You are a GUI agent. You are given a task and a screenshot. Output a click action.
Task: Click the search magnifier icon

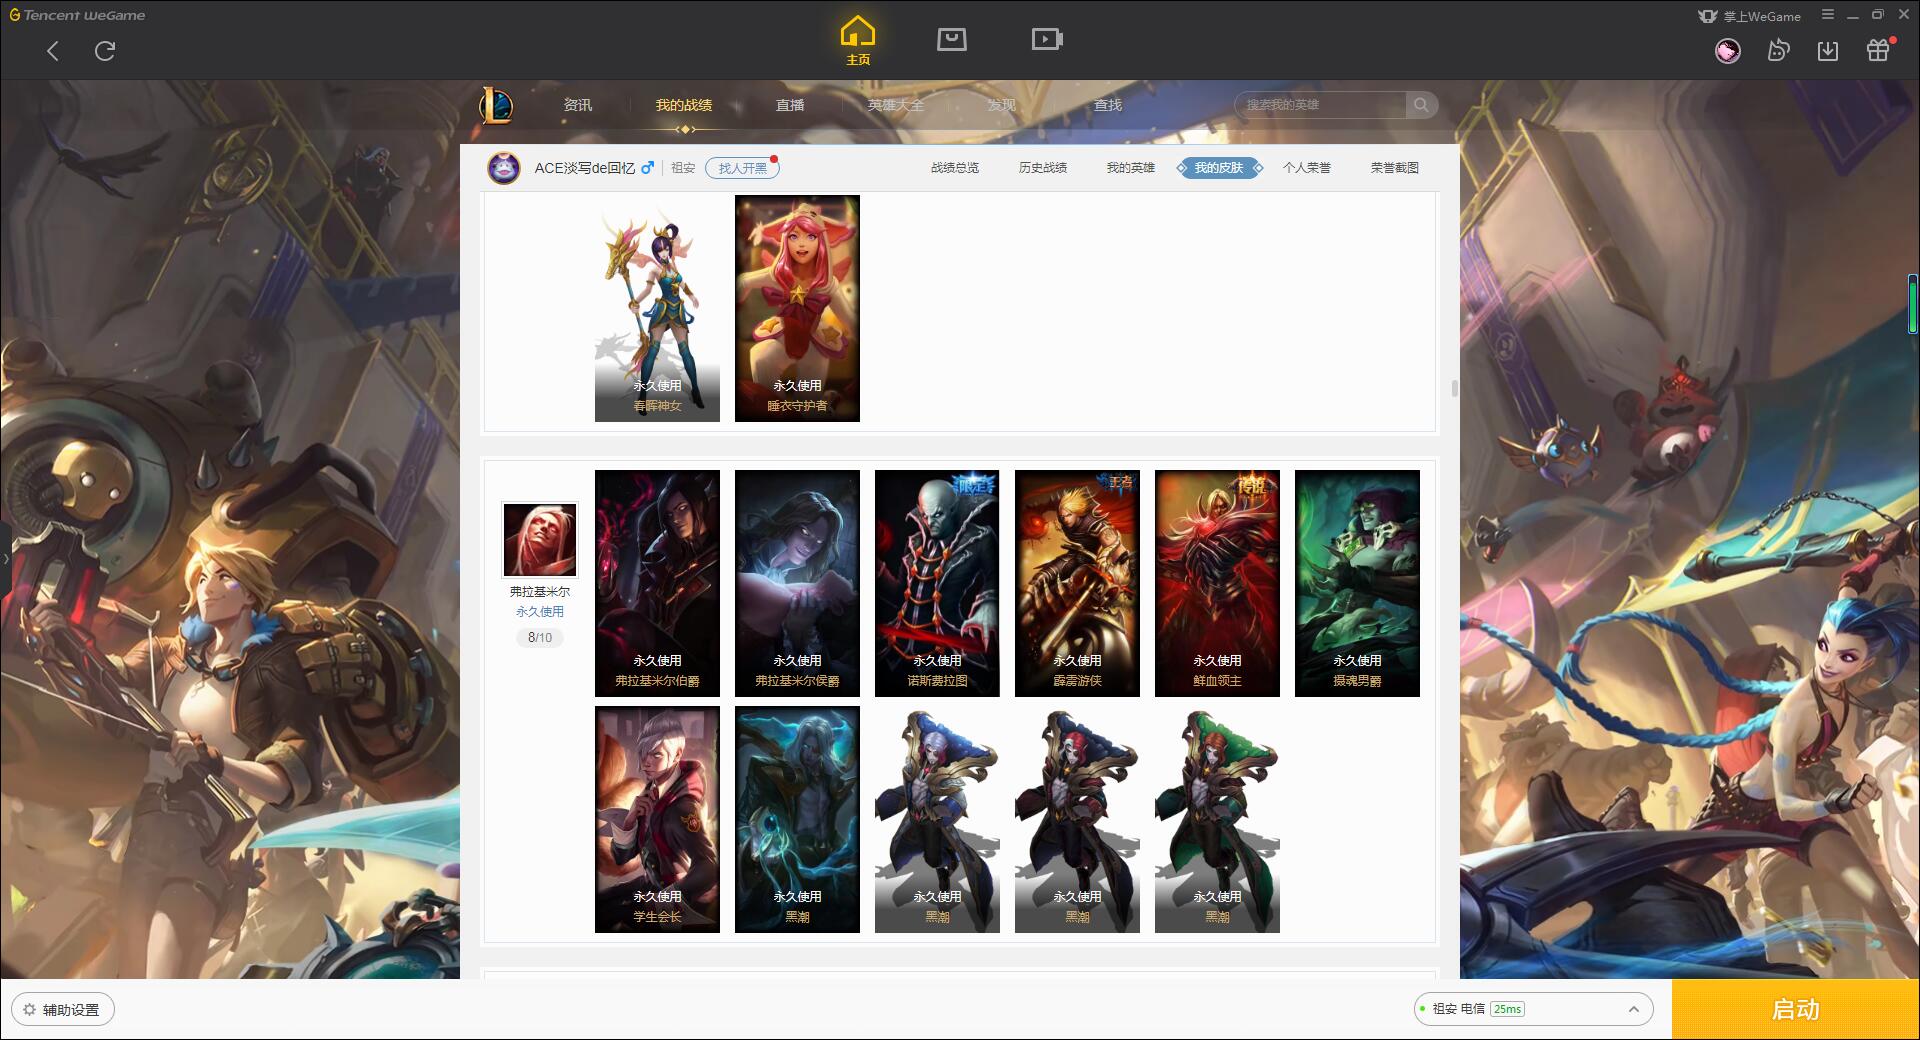pyautogui.click(x=1420, y=104)
